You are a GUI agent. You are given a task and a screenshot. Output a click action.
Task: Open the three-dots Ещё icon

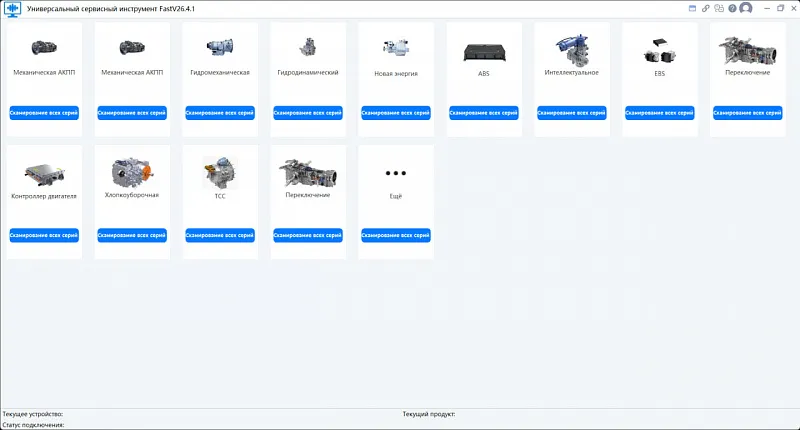click(396, 173)
